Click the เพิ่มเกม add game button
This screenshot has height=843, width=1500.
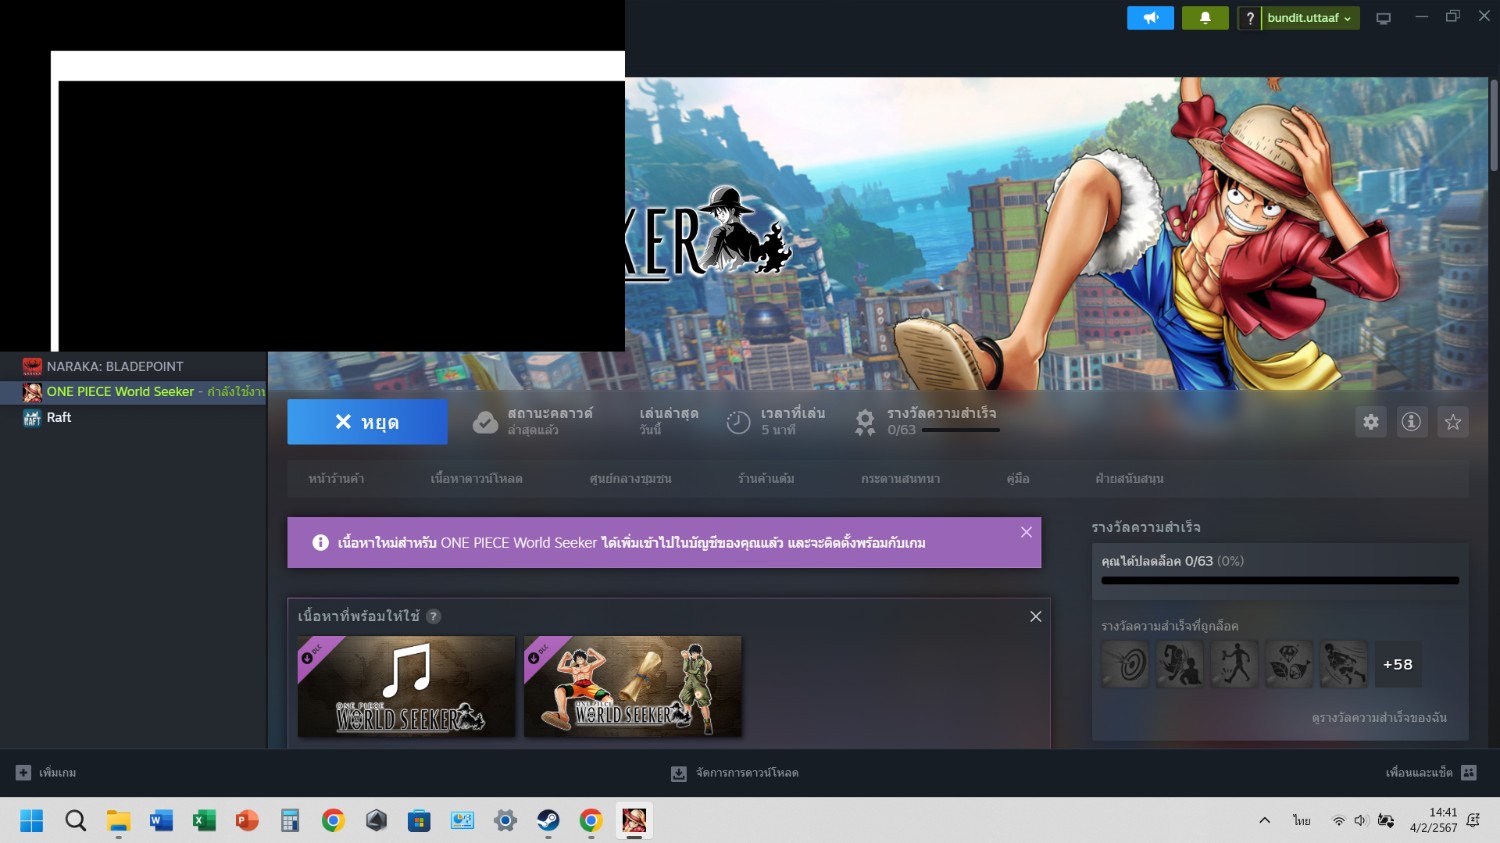[46, 773]
